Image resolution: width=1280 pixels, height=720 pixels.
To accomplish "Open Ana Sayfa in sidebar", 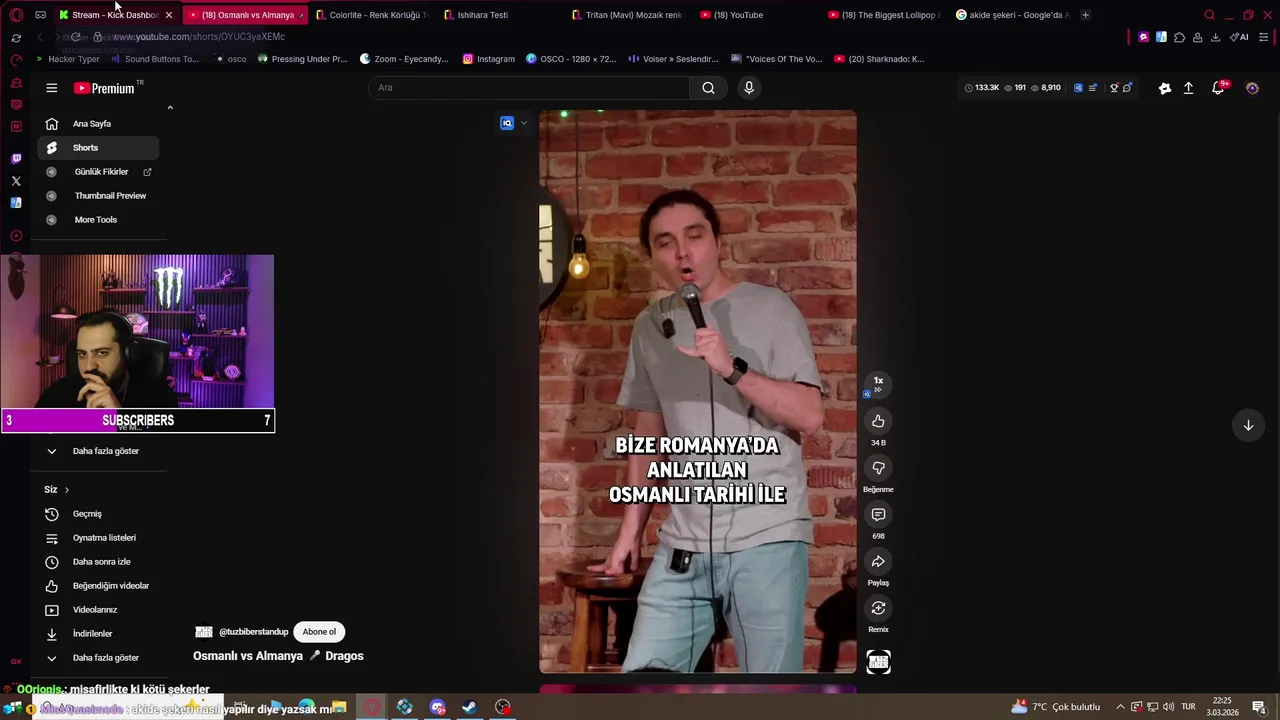I will click(98, 124).
